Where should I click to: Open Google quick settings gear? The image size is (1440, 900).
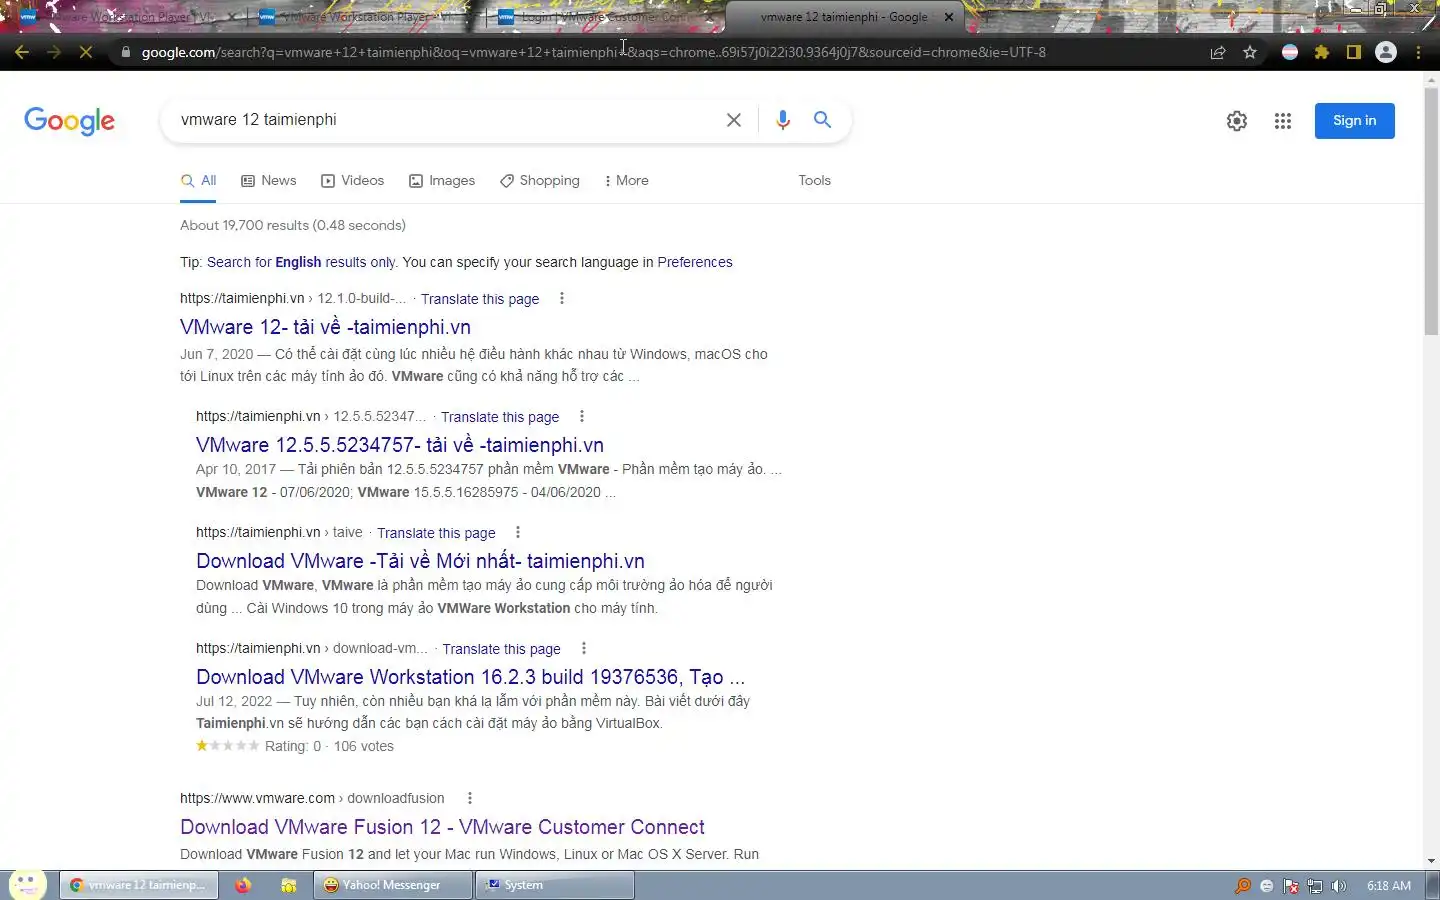pos(1237,121)
